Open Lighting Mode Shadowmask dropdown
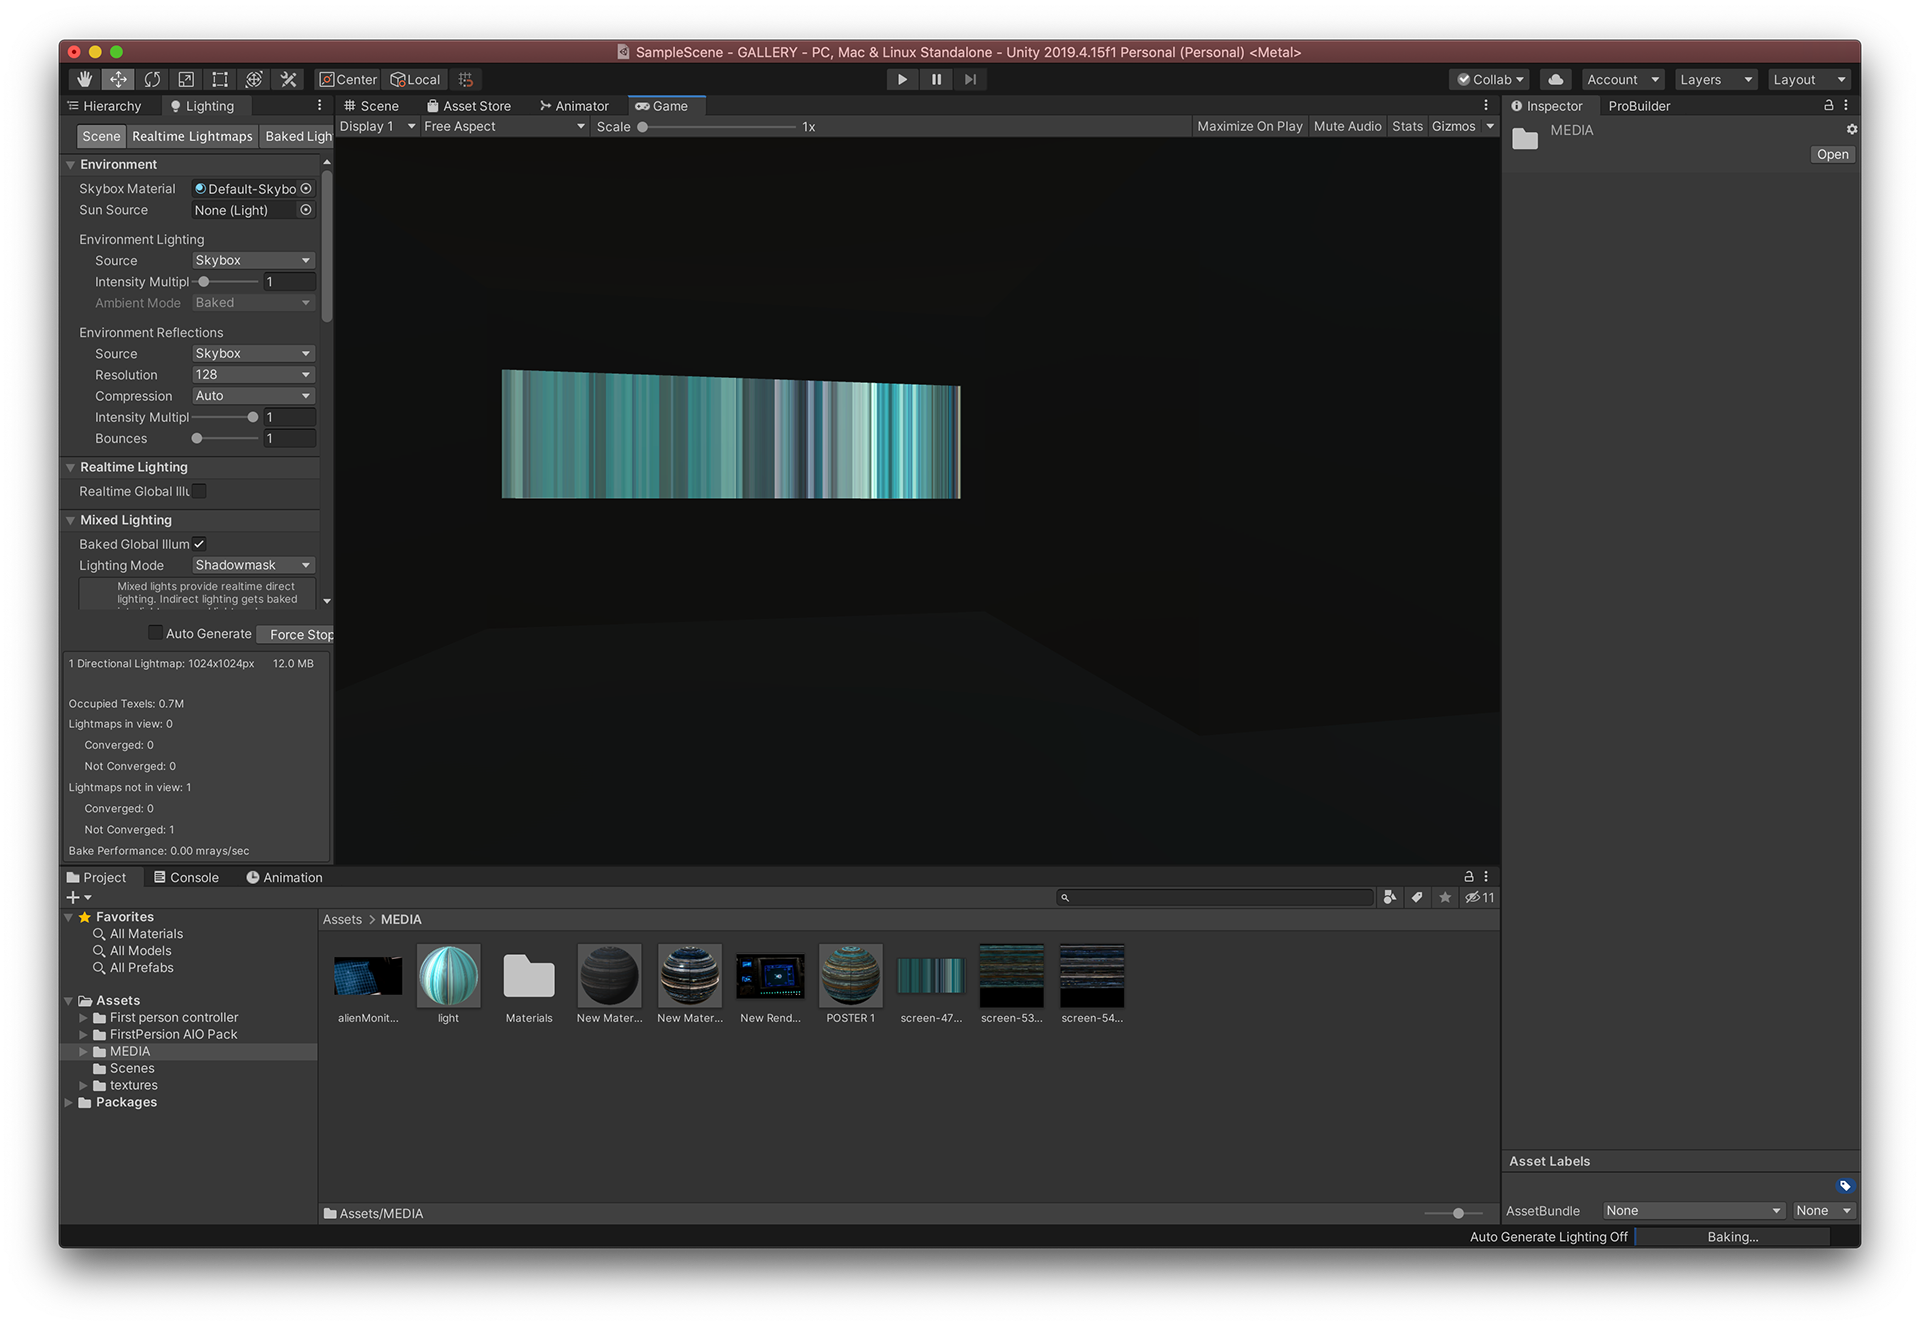 [253, 565]
